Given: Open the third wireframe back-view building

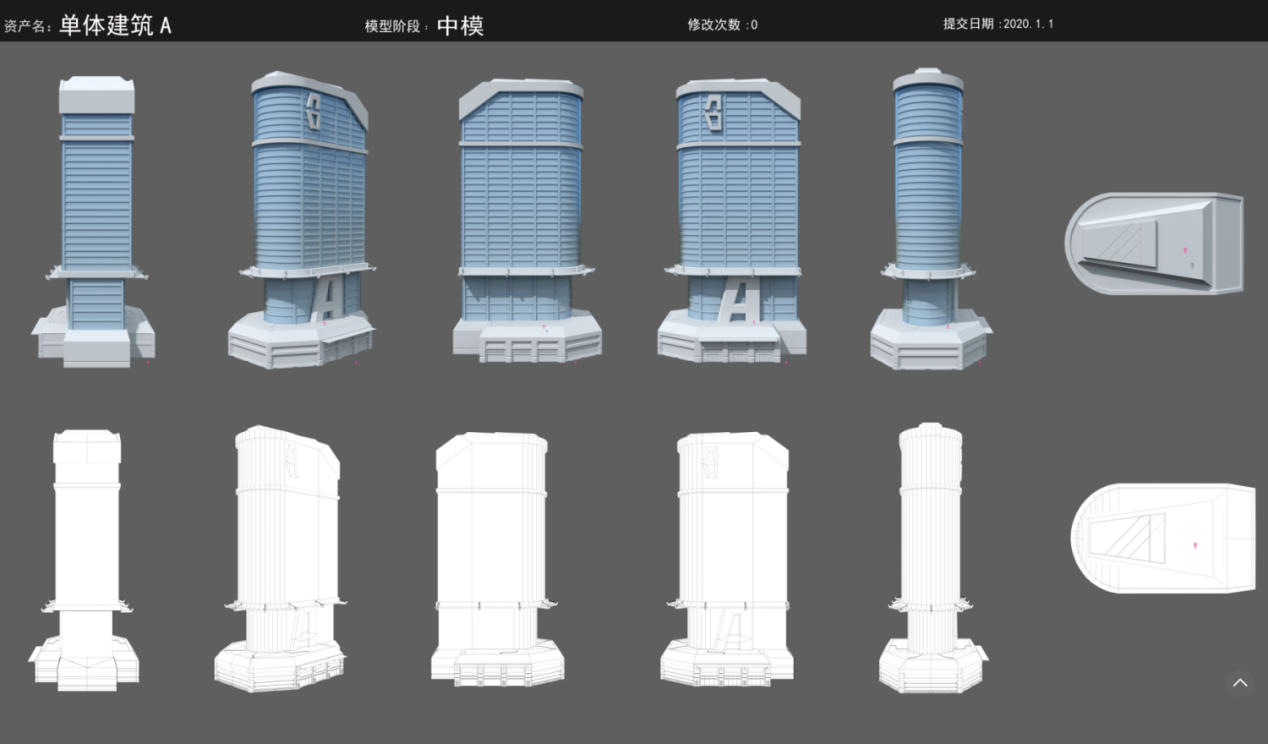Looking at the screenshot, I should [497, 560].
